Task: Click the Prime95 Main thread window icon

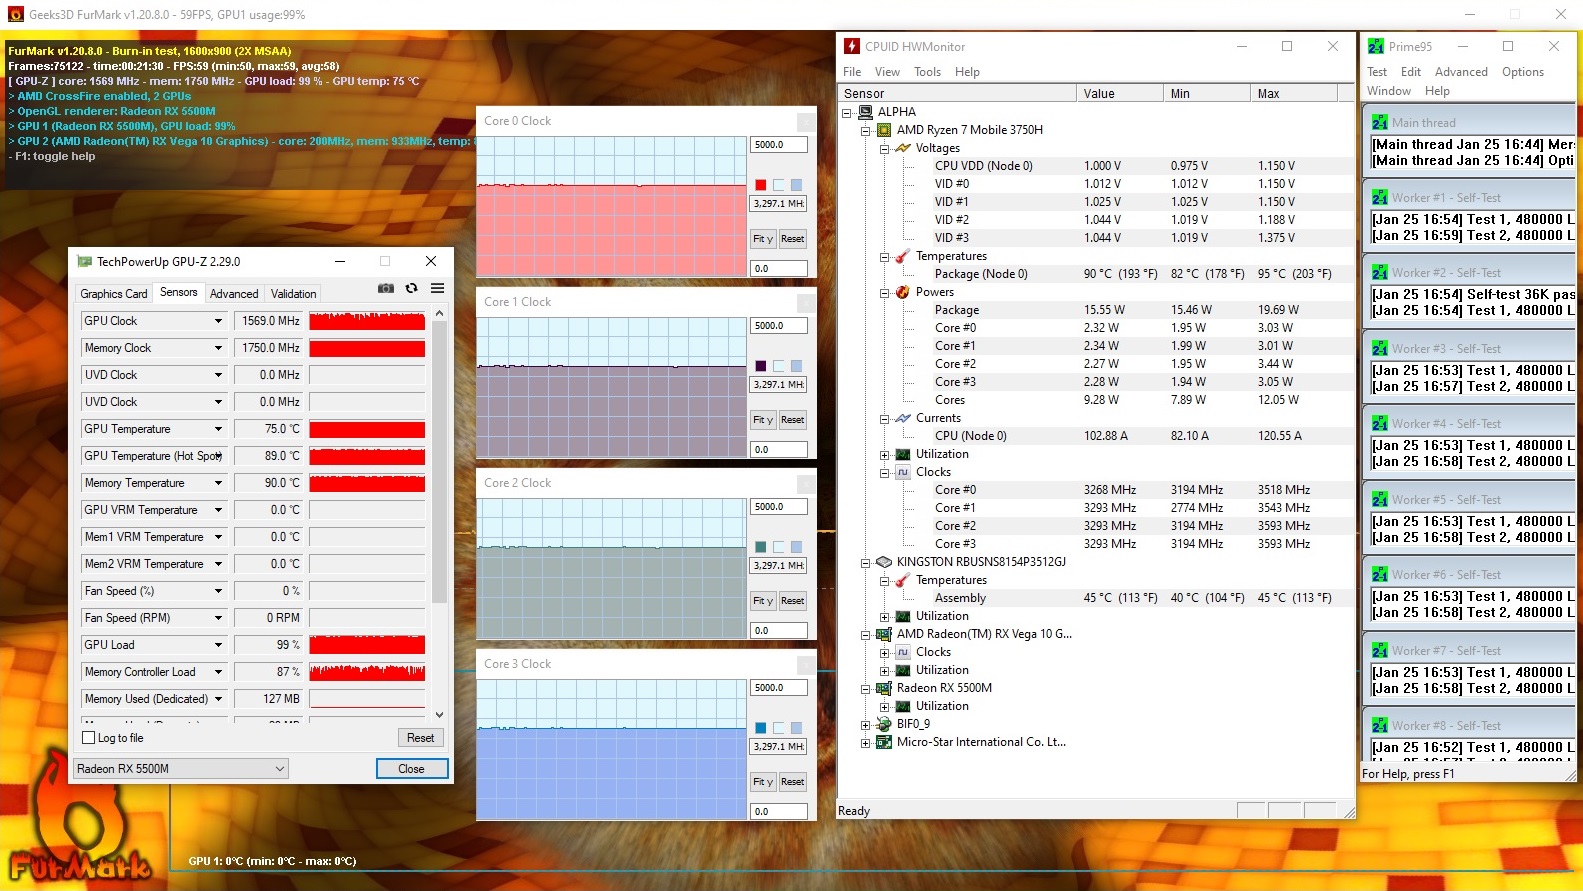Action: coord(1380,122)
